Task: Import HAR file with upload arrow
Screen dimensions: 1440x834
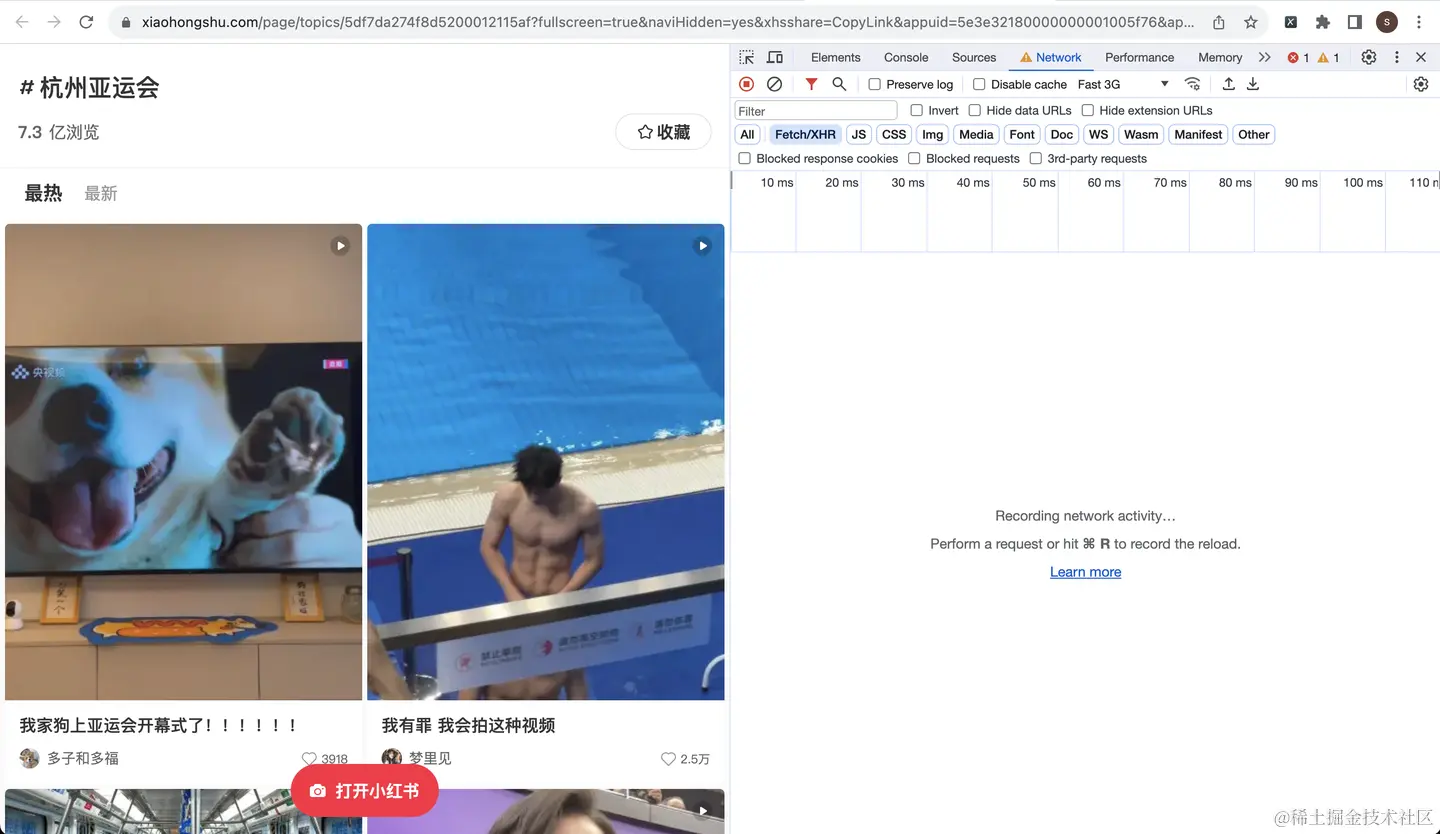Action: [1229, 84]
